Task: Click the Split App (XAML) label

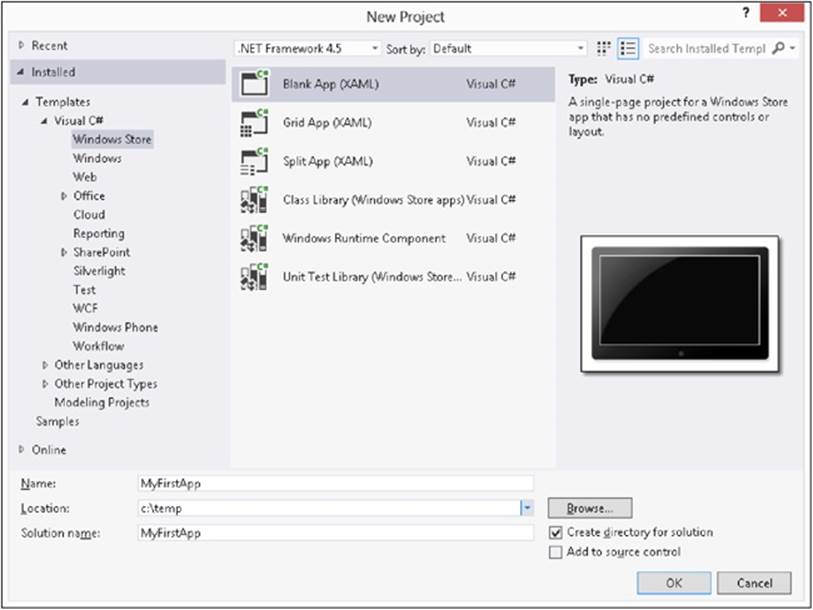Action: tap(328, 161)
